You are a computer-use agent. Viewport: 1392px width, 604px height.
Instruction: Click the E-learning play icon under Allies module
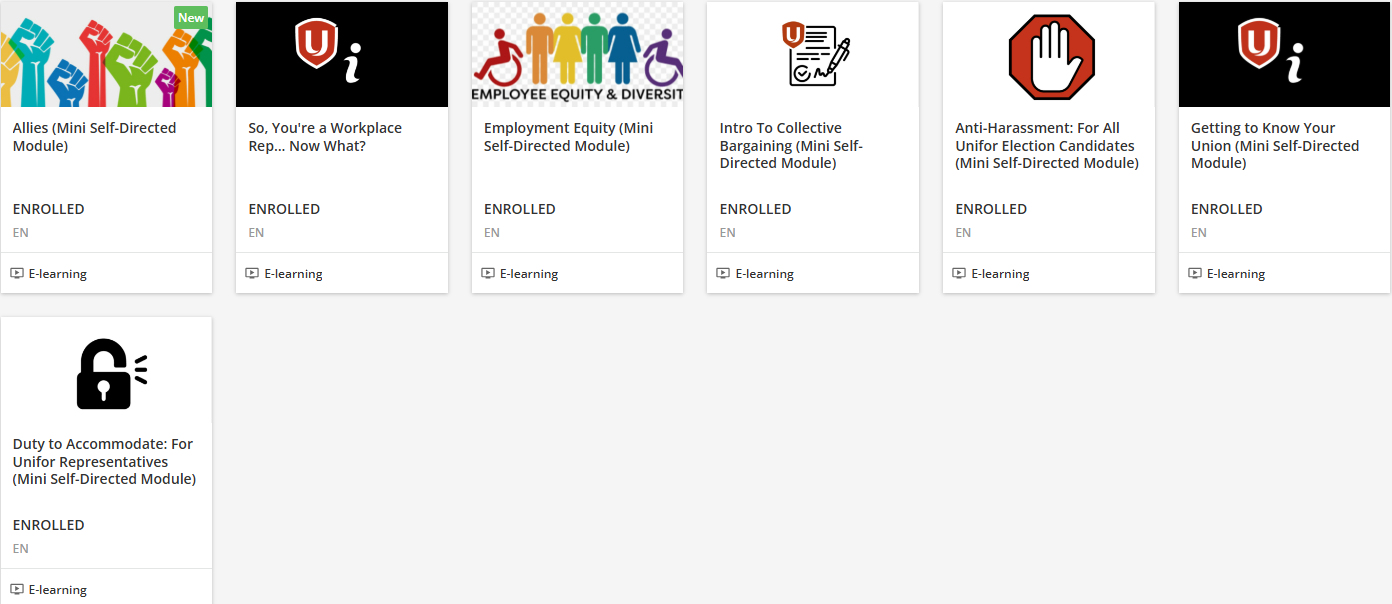(18, 272)
